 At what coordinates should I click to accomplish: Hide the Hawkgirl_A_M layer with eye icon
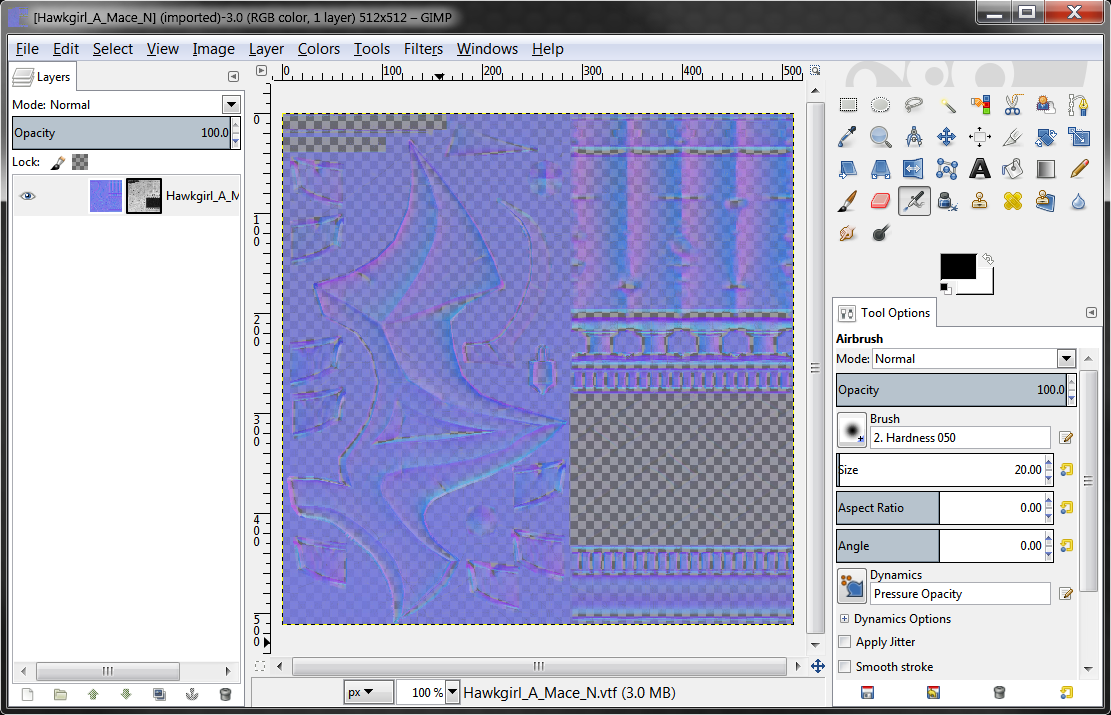coord(28,196)
